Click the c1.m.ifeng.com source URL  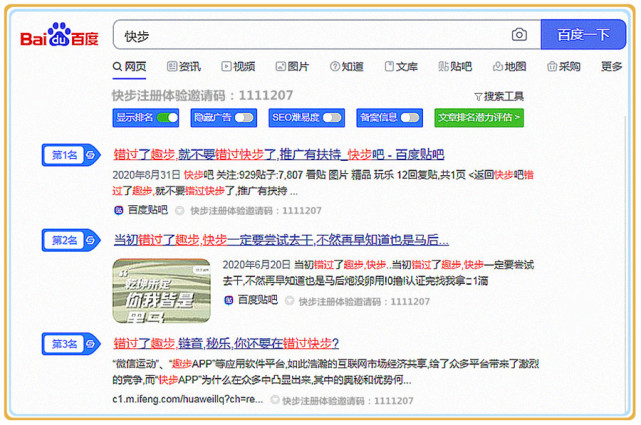pyautogui.click(x=188, y=399)
